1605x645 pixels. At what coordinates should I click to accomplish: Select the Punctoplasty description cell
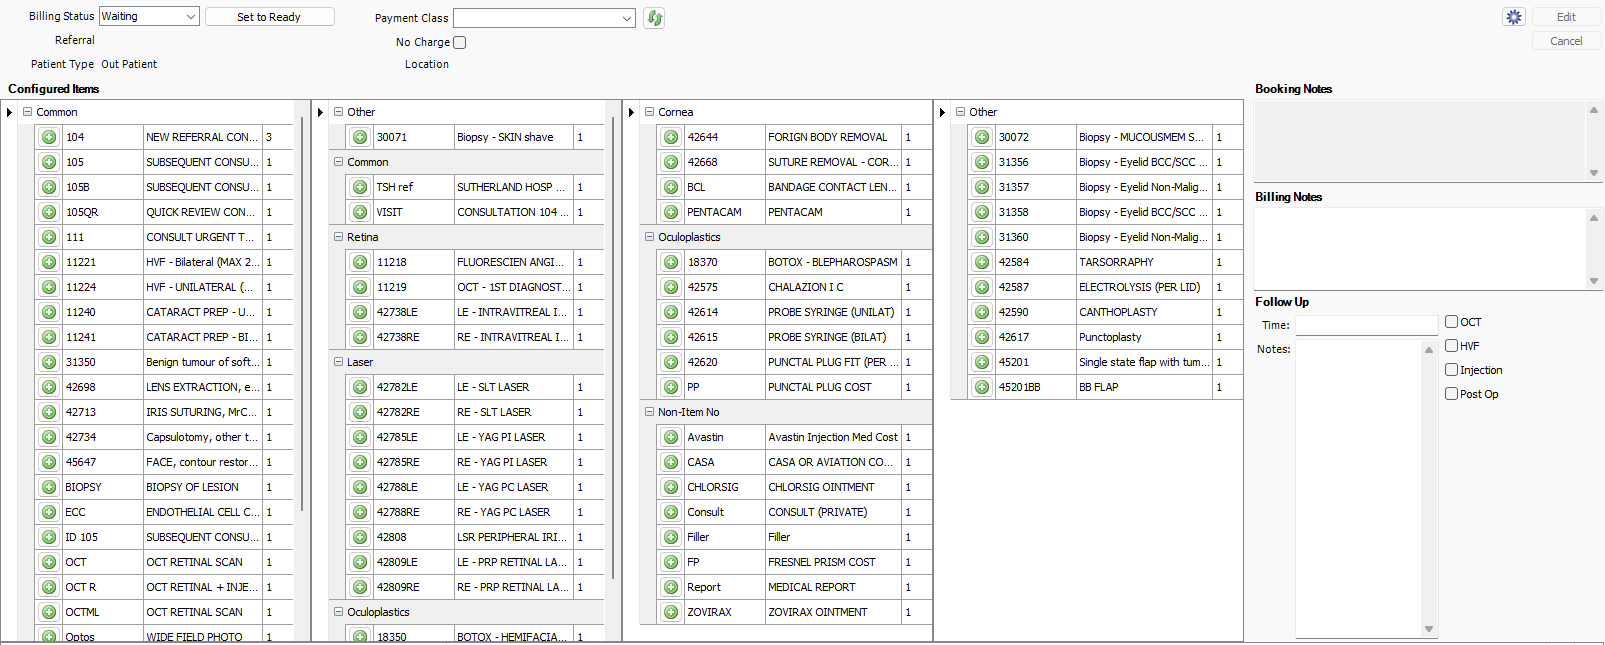[x=1144, y=337]
